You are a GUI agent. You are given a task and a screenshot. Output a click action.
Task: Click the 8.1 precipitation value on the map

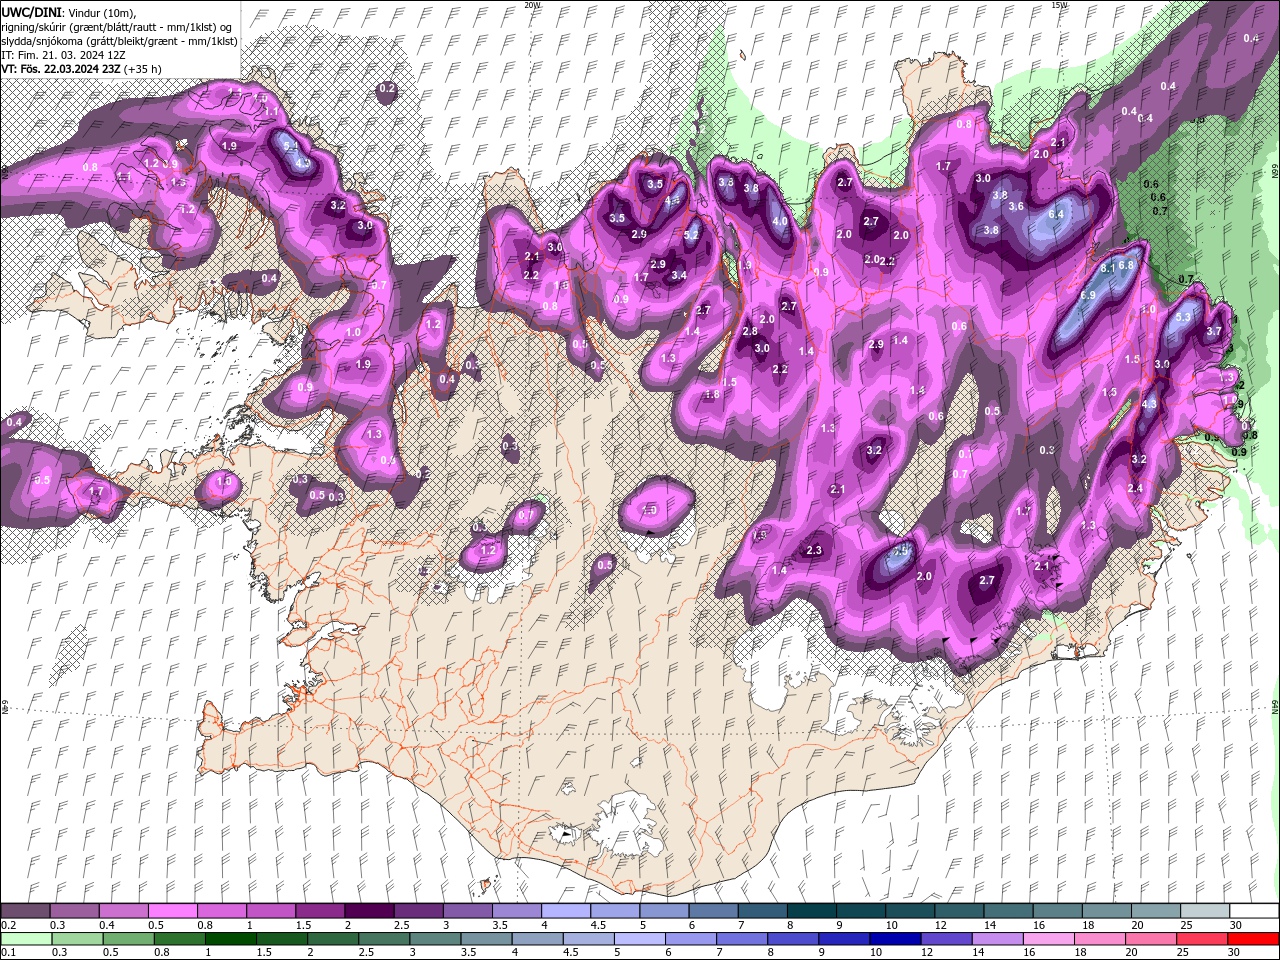1108,269
